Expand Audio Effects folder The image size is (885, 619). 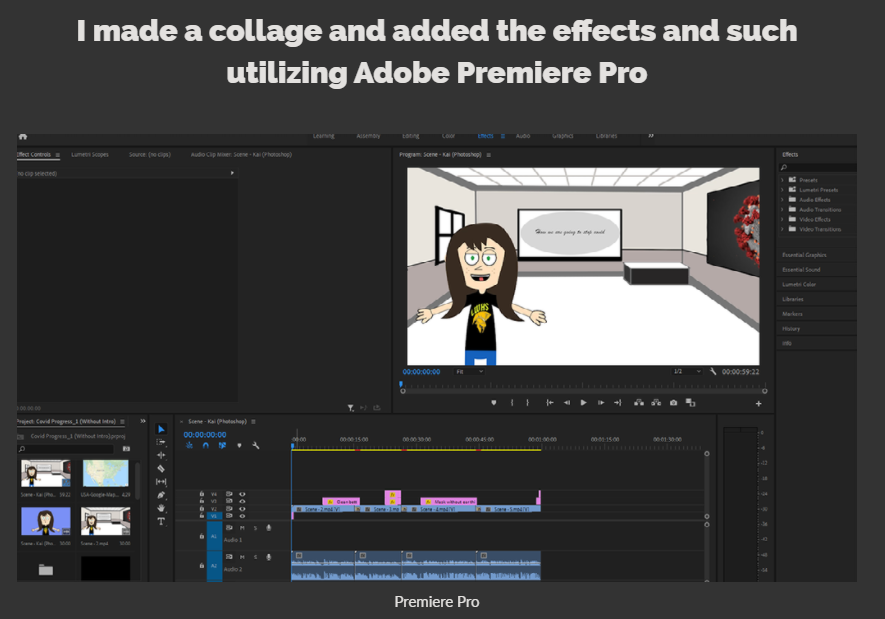click(782, 200)
